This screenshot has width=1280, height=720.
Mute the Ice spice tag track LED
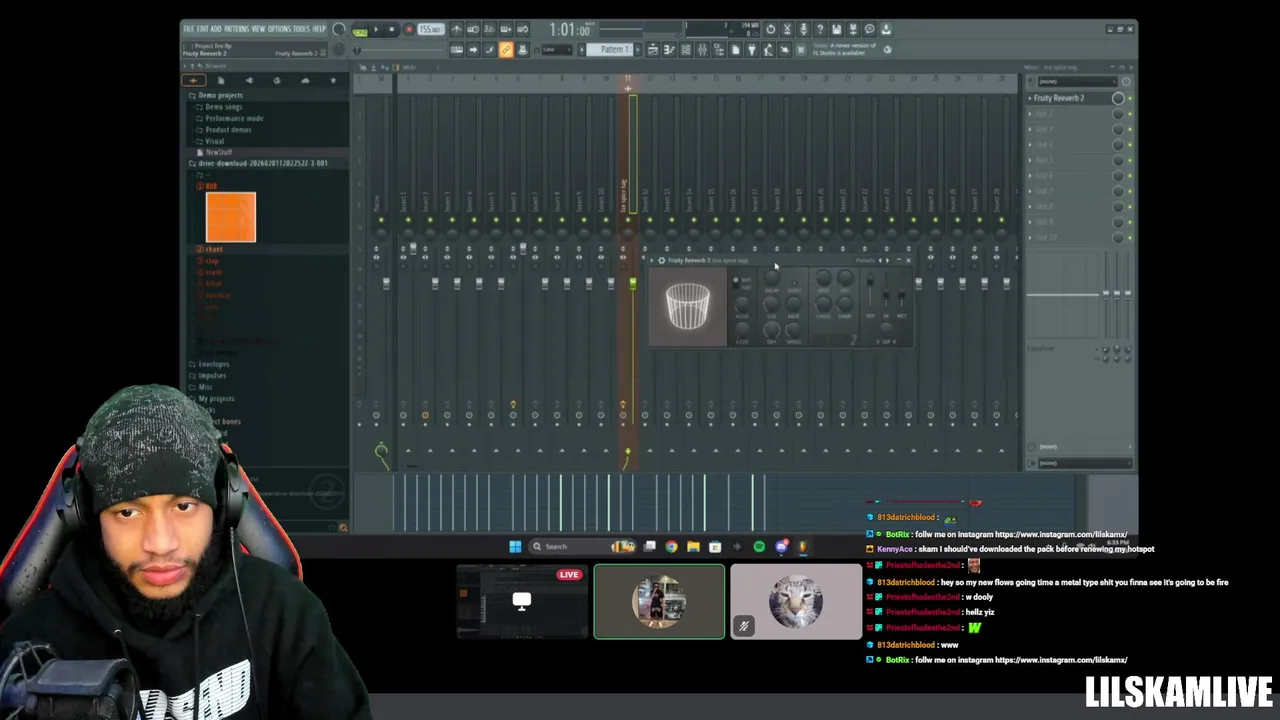(628, 220)
